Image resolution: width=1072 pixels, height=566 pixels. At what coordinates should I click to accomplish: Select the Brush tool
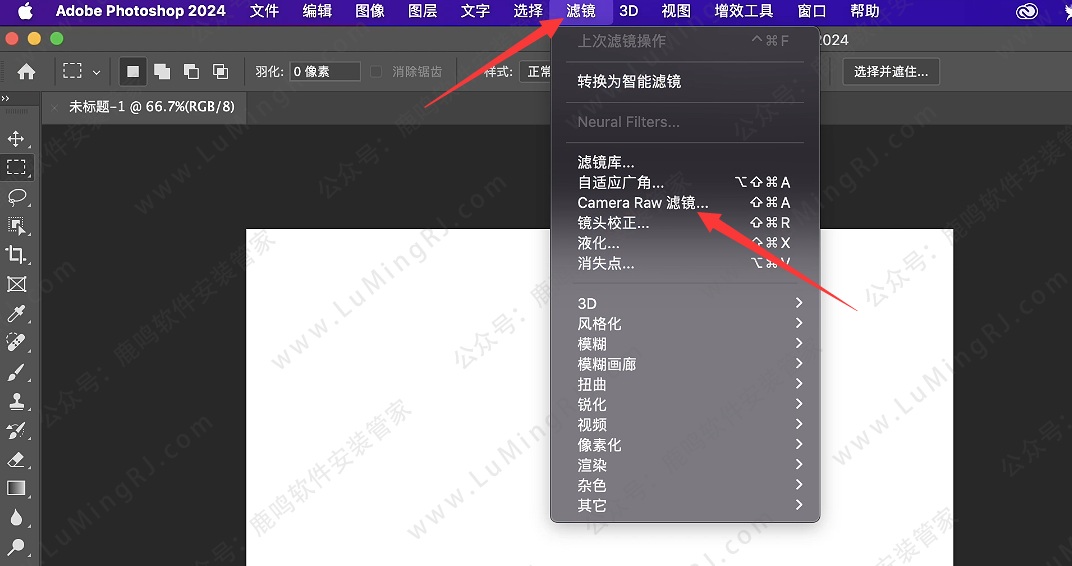click(16, 372)
